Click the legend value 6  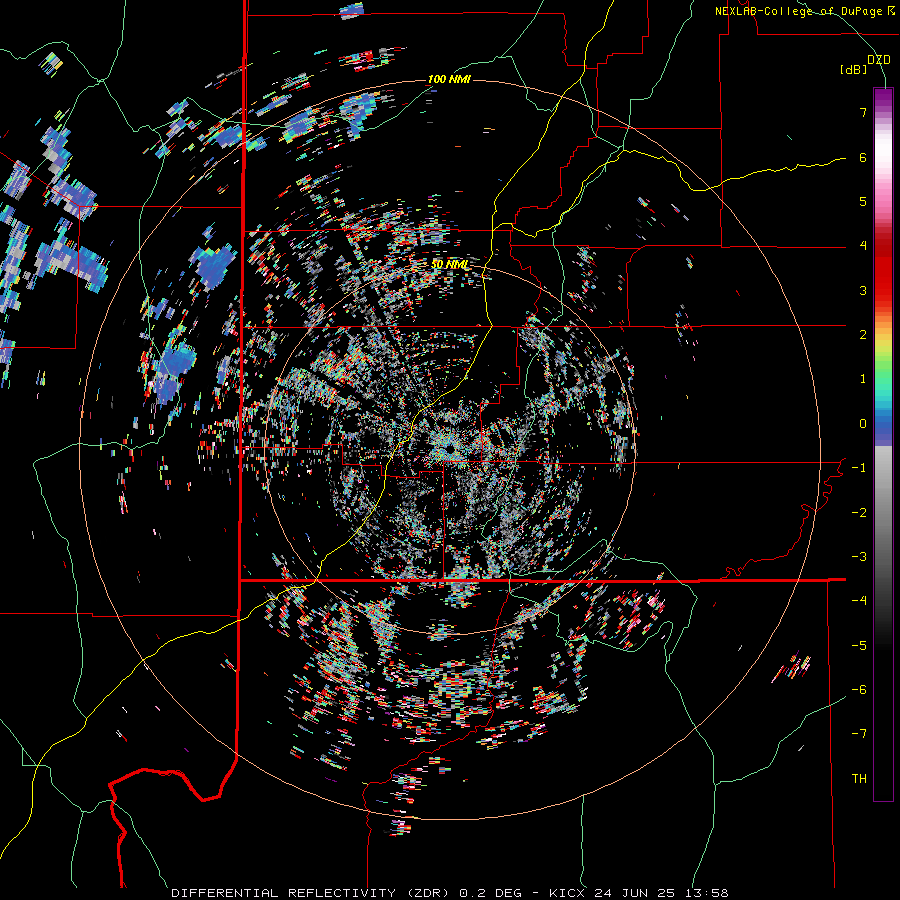pos(863,157)
